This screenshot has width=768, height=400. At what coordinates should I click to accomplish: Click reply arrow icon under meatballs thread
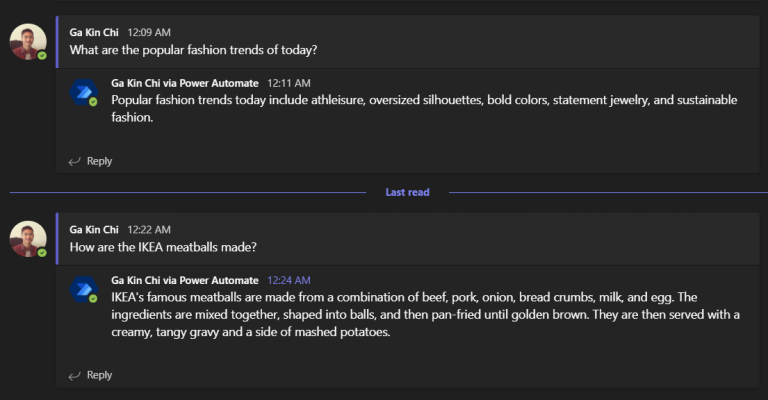74,375
